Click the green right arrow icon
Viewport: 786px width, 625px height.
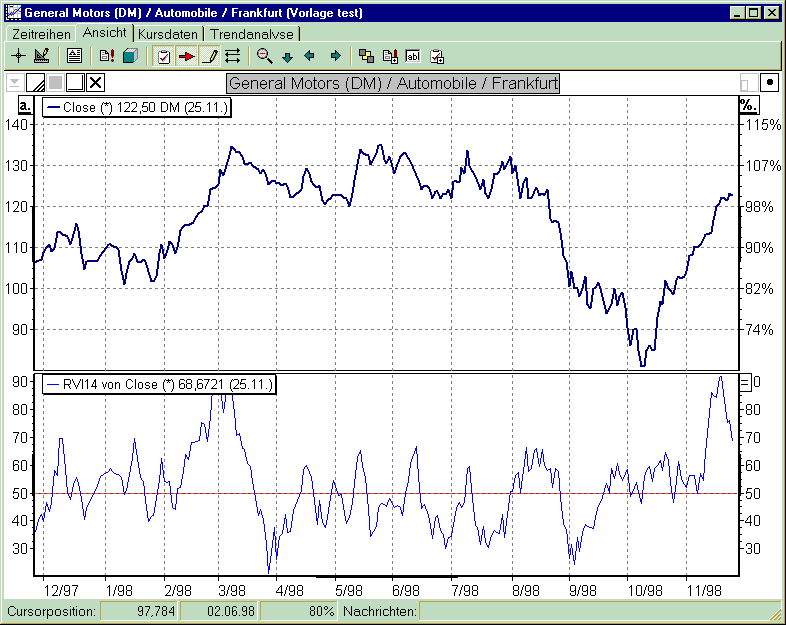(335, 56)
